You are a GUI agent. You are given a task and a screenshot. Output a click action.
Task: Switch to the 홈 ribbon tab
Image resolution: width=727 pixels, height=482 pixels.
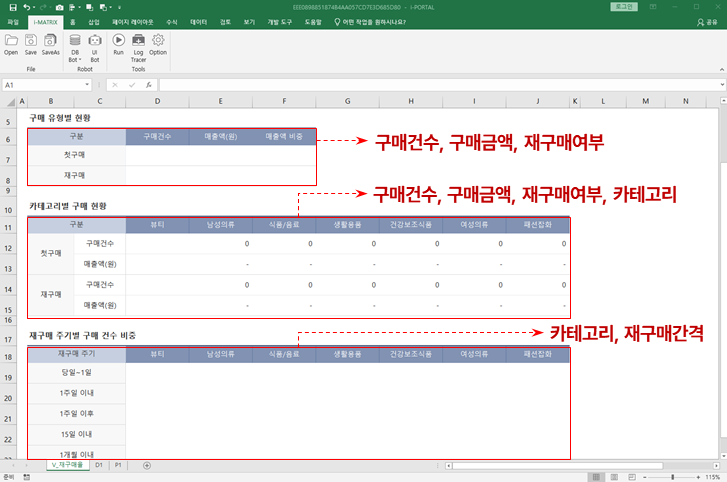click(x=73, y=22)
